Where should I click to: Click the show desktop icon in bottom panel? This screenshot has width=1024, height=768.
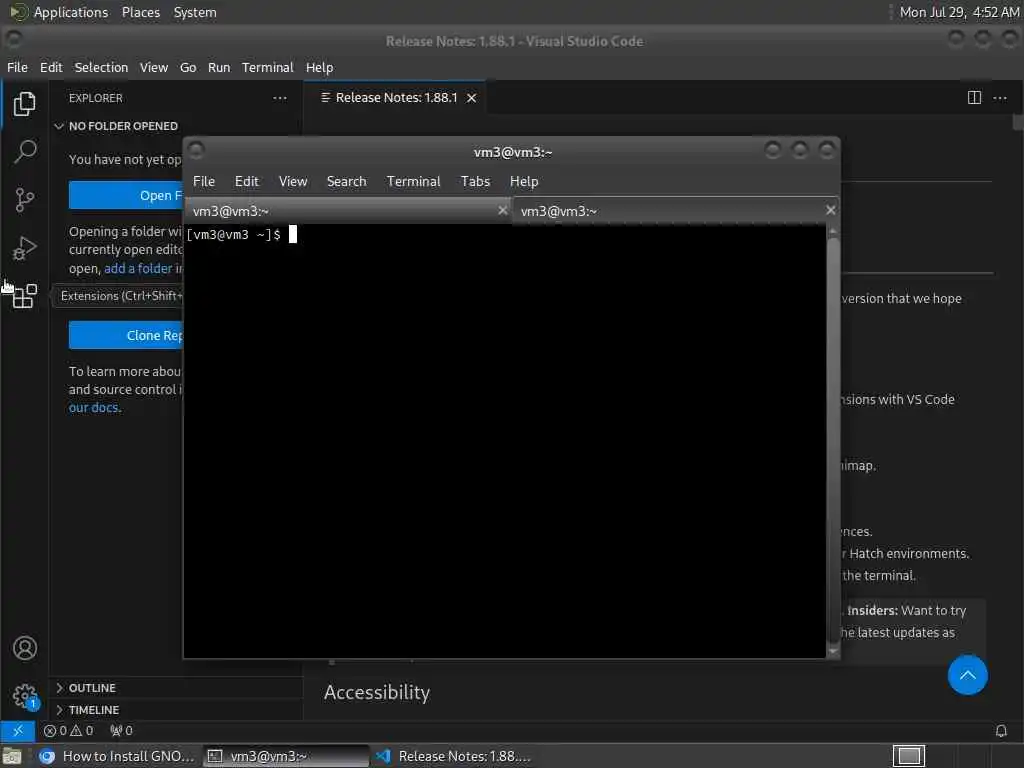(12, 756)
